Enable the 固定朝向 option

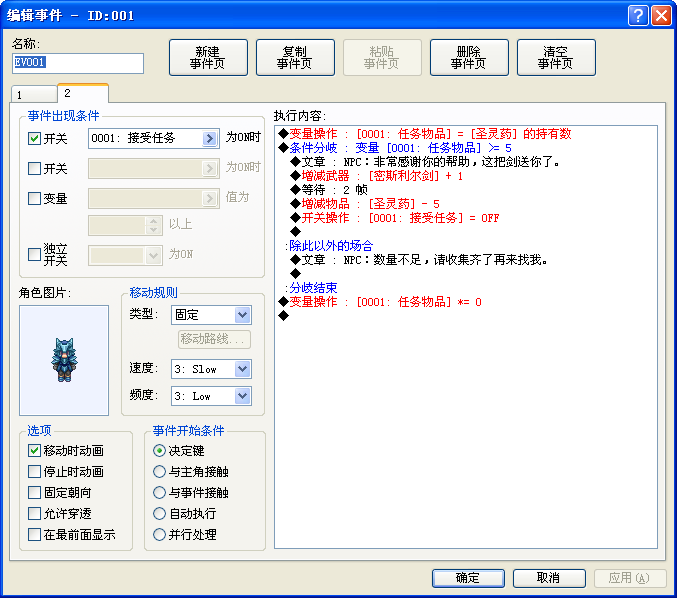(34, 493)
